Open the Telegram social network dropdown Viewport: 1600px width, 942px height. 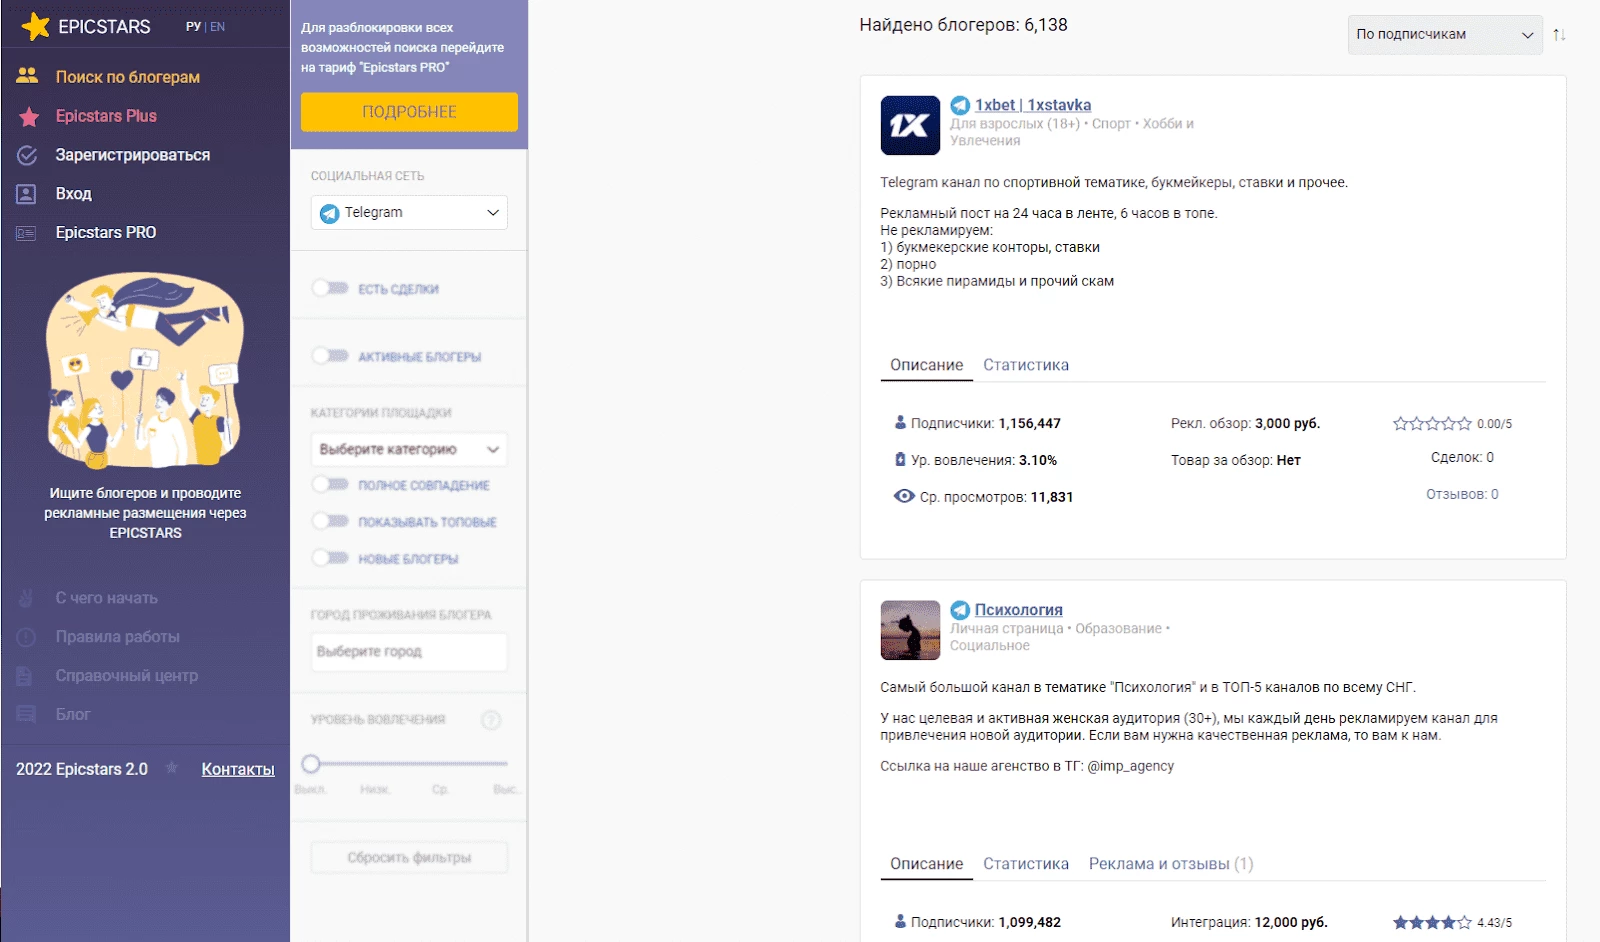pyautogui.click(x=409, y=213)
